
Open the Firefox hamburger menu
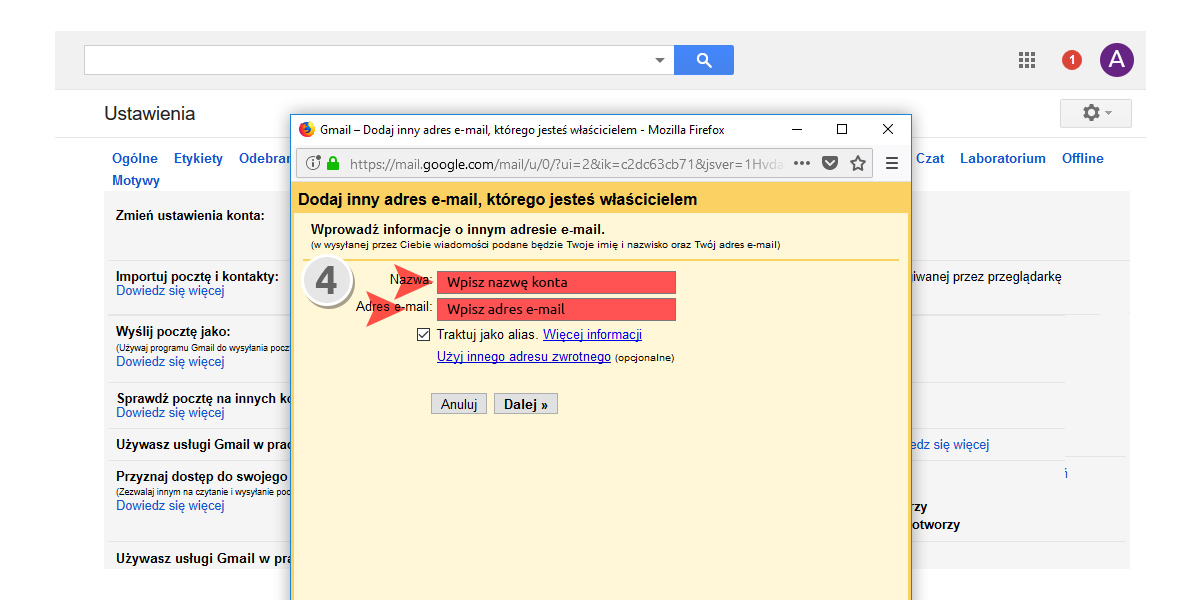[892, 163]
